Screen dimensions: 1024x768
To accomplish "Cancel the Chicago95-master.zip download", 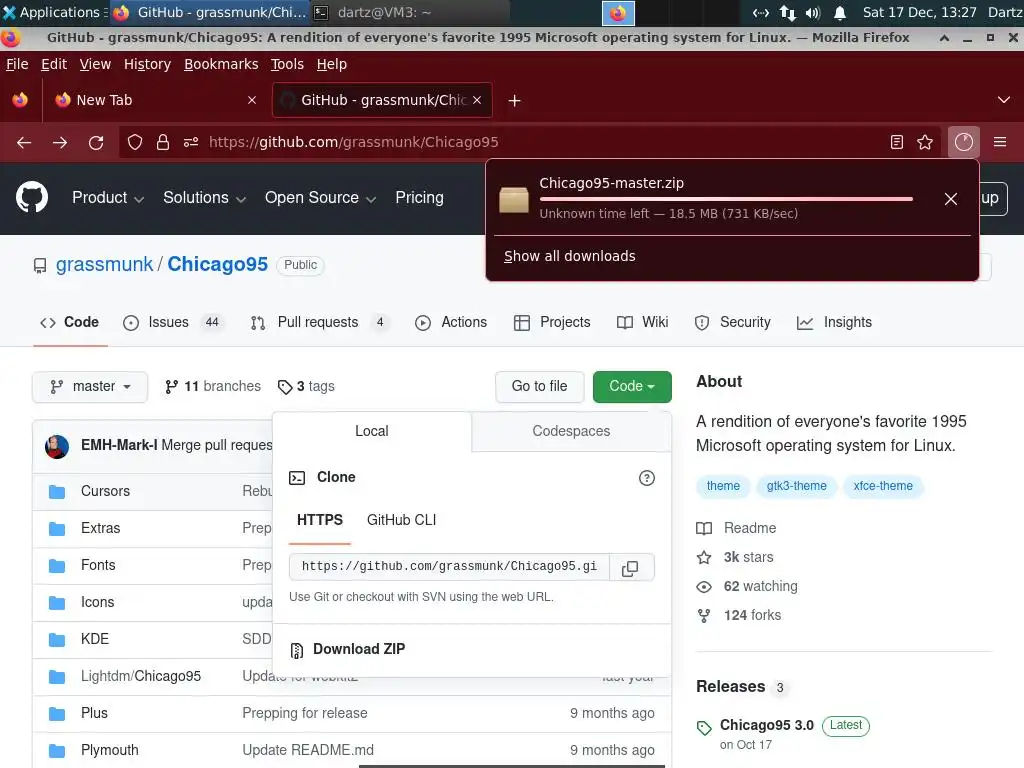I will [x=951, y=199].
